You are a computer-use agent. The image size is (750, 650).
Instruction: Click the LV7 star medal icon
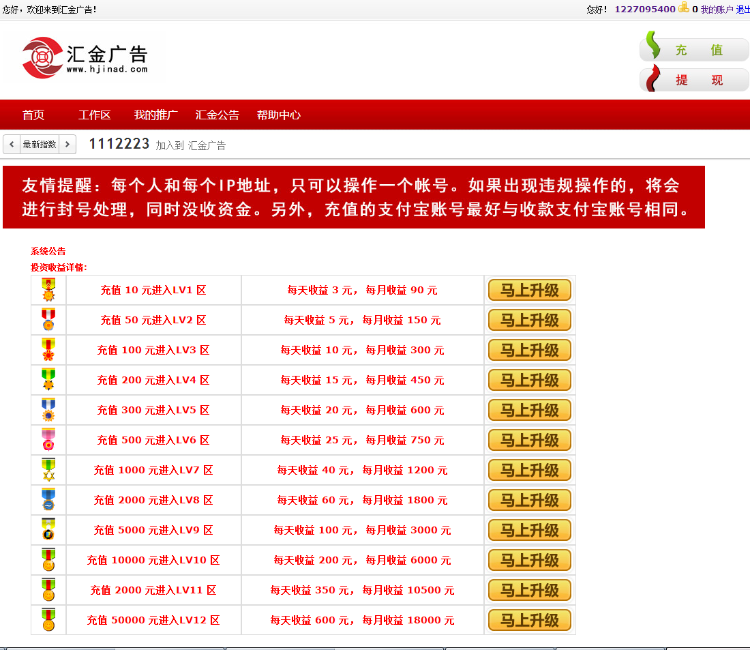pos(48,470)
